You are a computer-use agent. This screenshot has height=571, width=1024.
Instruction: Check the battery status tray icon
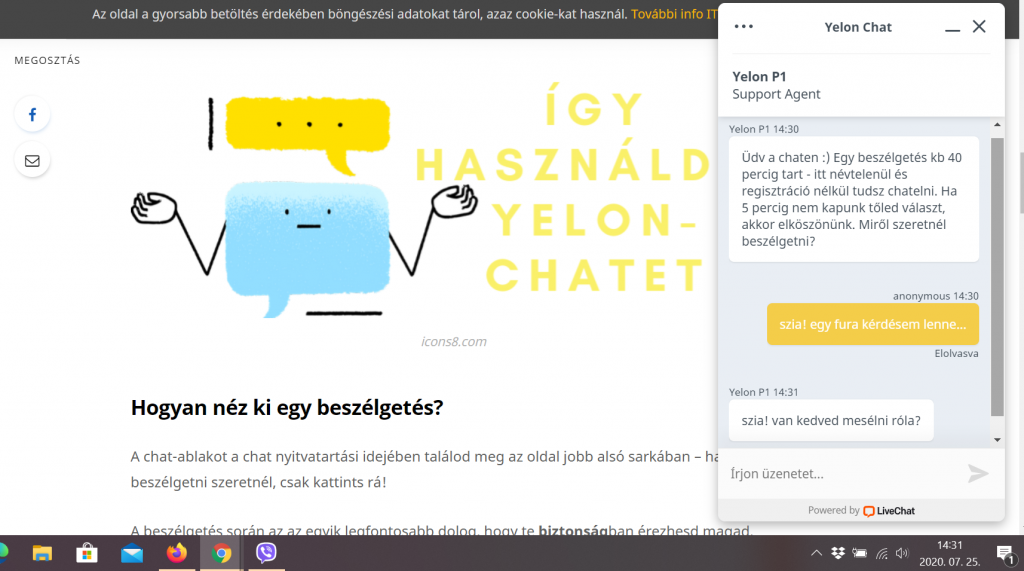(x=859, y=553)
